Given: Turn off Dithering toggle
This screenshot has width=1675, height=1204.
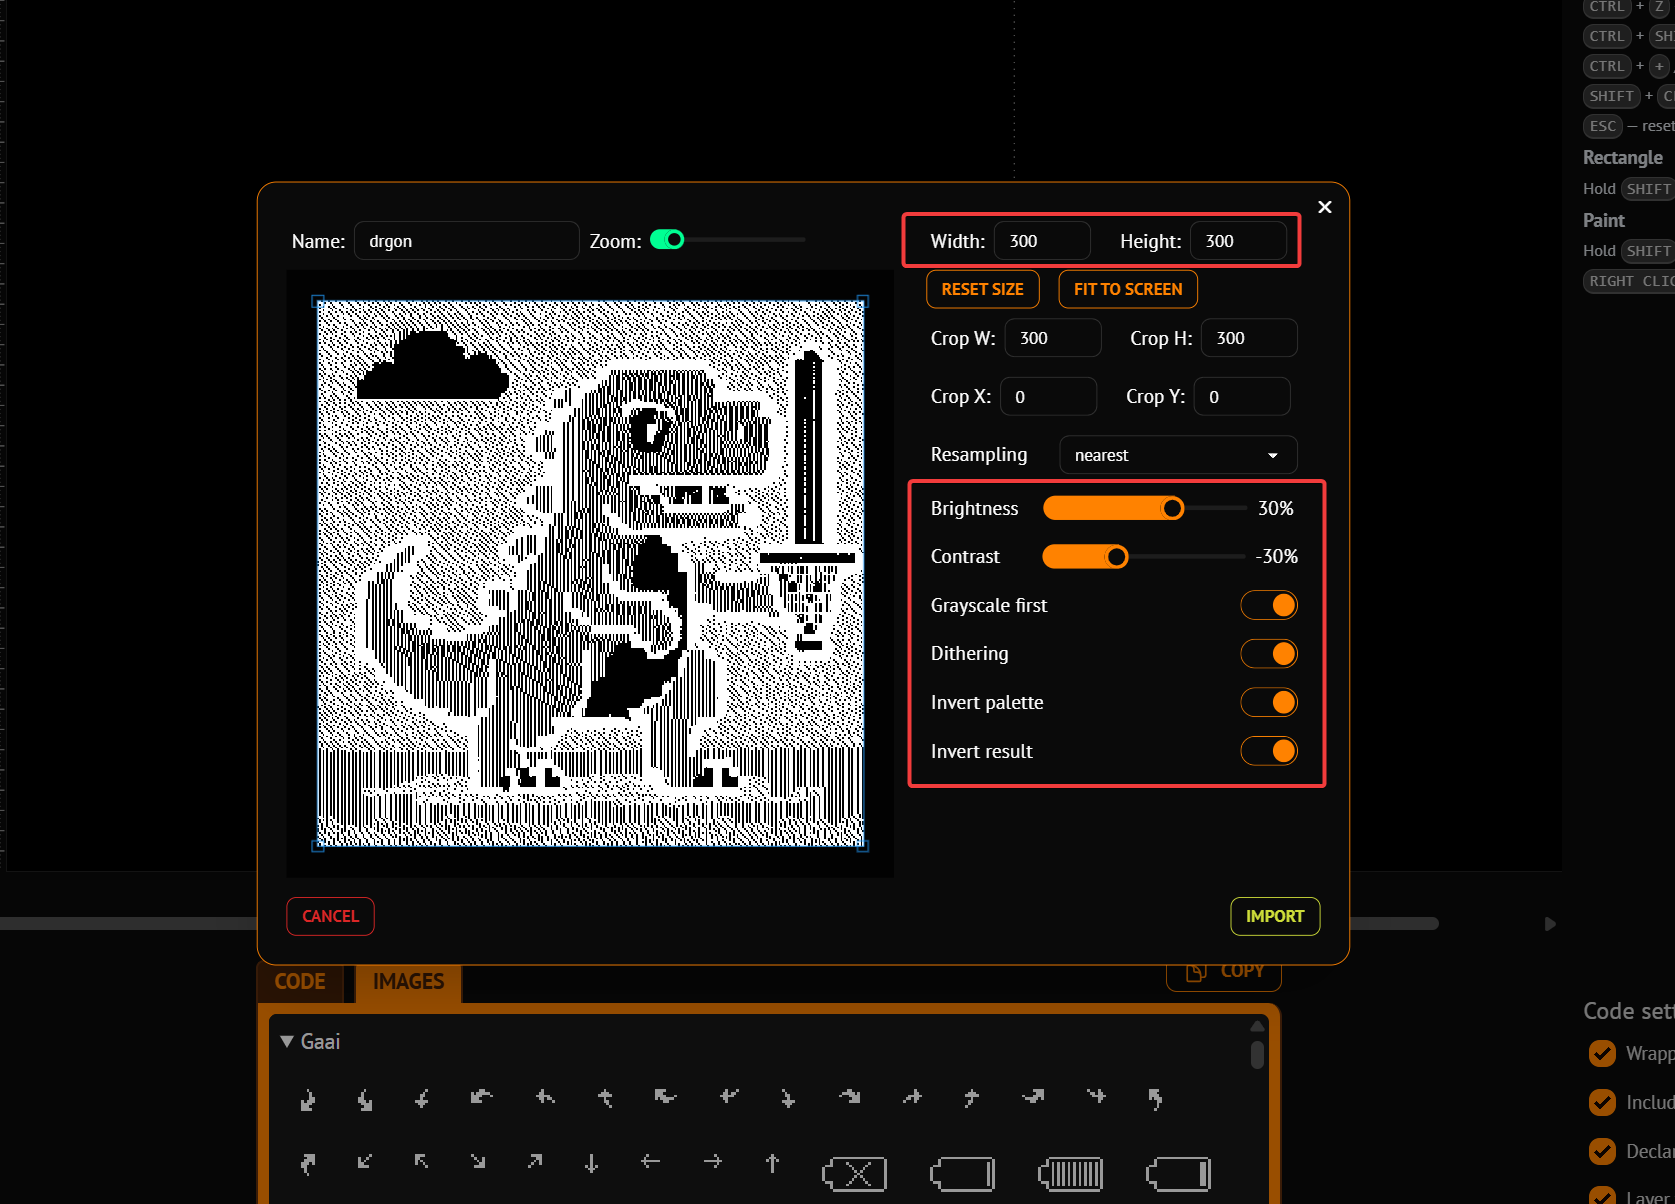Looking at the screenshot, I should pyautogui.click(x=1269, y=654).
